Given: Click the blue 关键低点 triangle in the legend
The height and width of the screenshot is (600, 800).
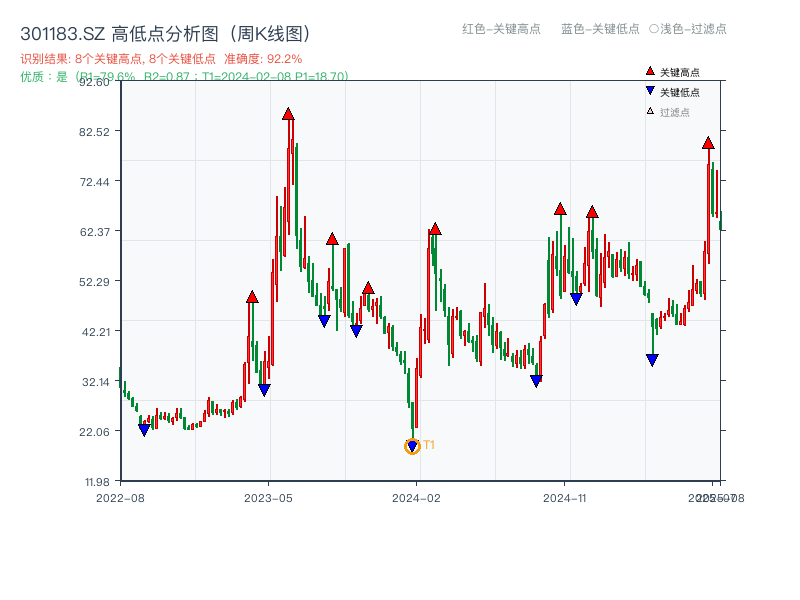Looking at the screenshot, I should tap(648, 90).
